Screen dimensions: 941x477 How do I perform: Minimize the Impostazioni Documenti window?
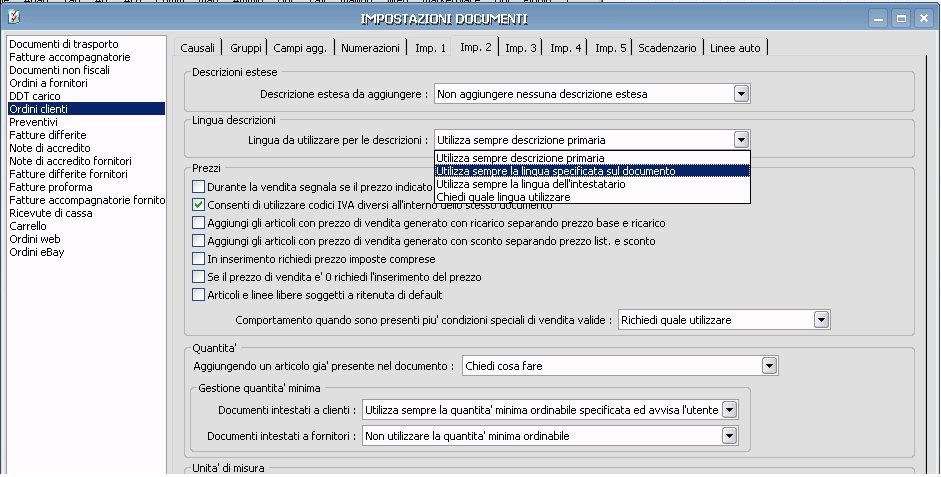879,18
